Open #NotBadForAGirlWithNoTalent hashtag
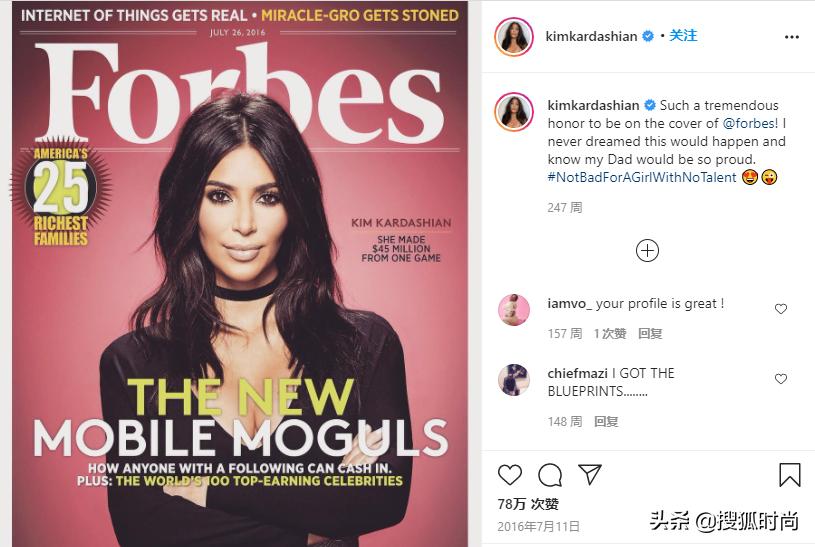 (642, 177)
